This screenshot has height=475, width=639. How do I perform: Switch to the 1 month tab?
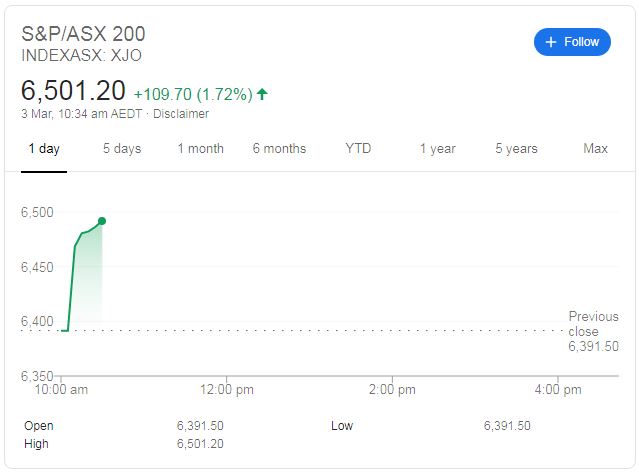click(x=201, y=149)
